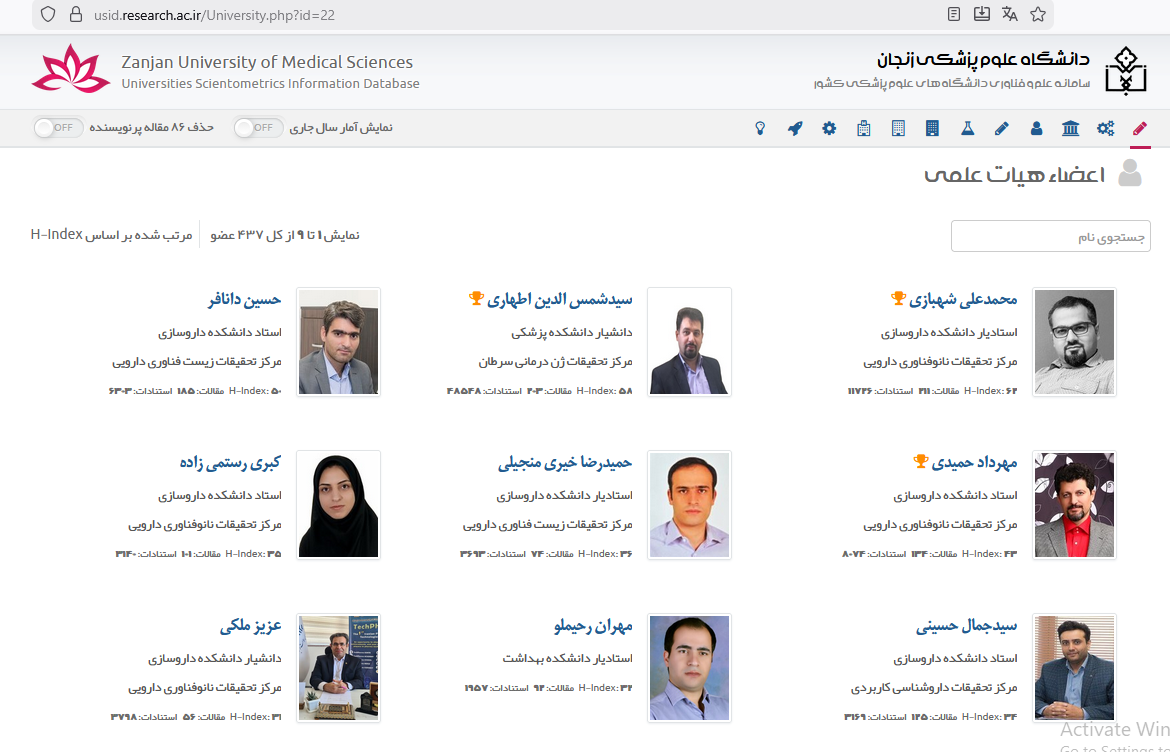
Task: Open سیدشمس الدین اطهاری profile link
Action: [x=560, y=299]
